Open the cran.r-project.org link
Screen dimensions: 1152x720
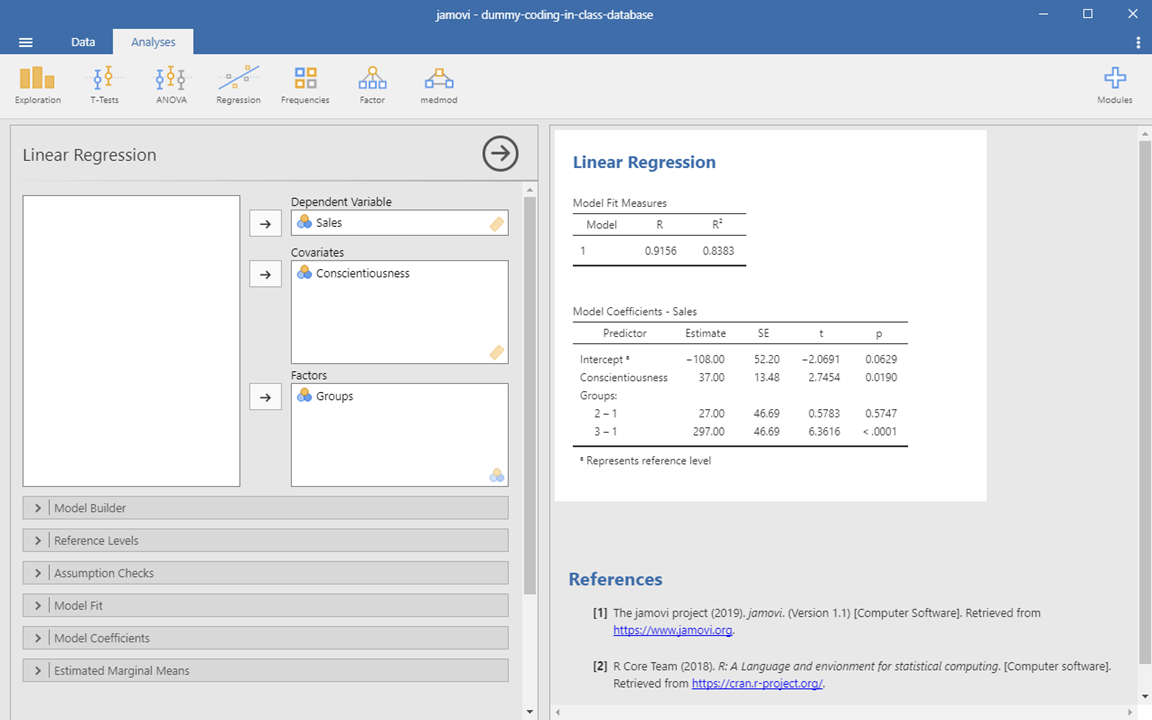pyautogui.click(x=757, y=684)
